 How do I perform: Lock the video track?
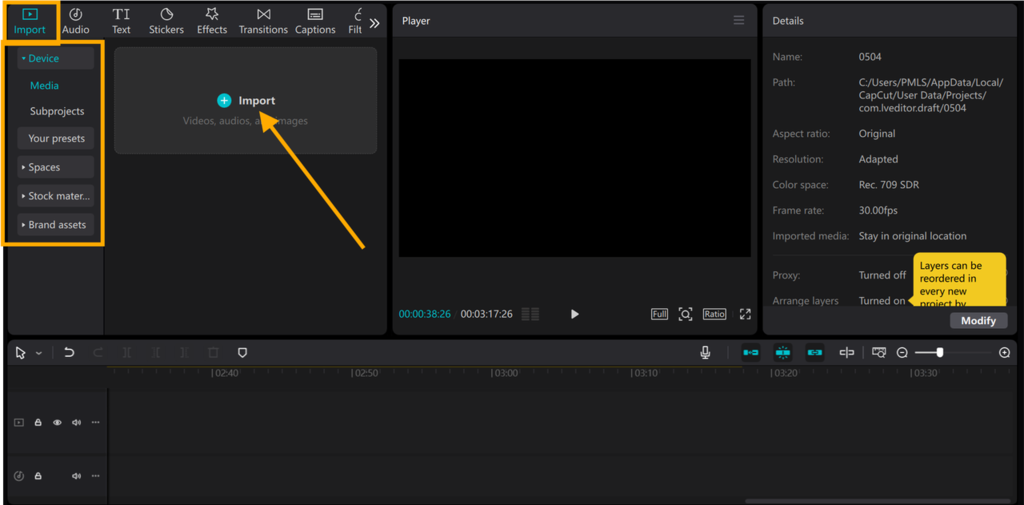pyautogui.click(x=38, y=423)
